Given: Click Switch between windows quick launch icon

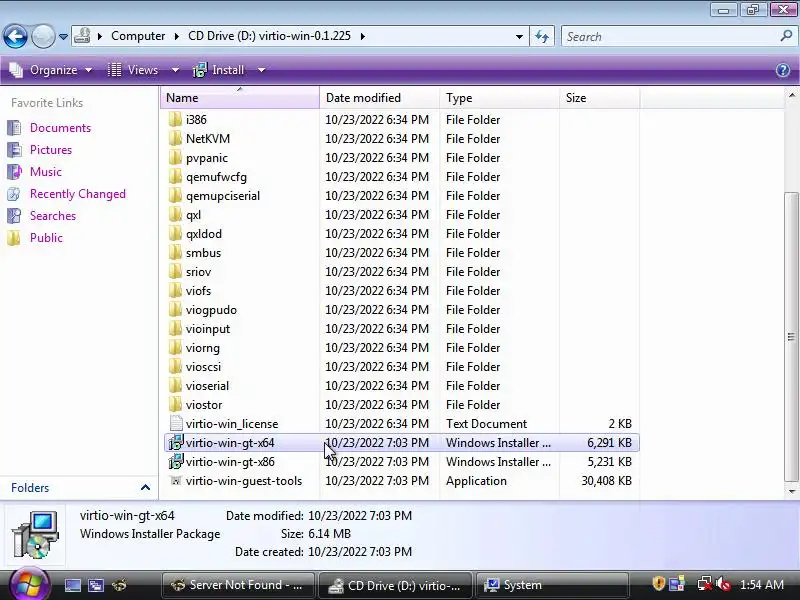Looking at the screenshot, I should pyautogui.click(x=96, y=585).
